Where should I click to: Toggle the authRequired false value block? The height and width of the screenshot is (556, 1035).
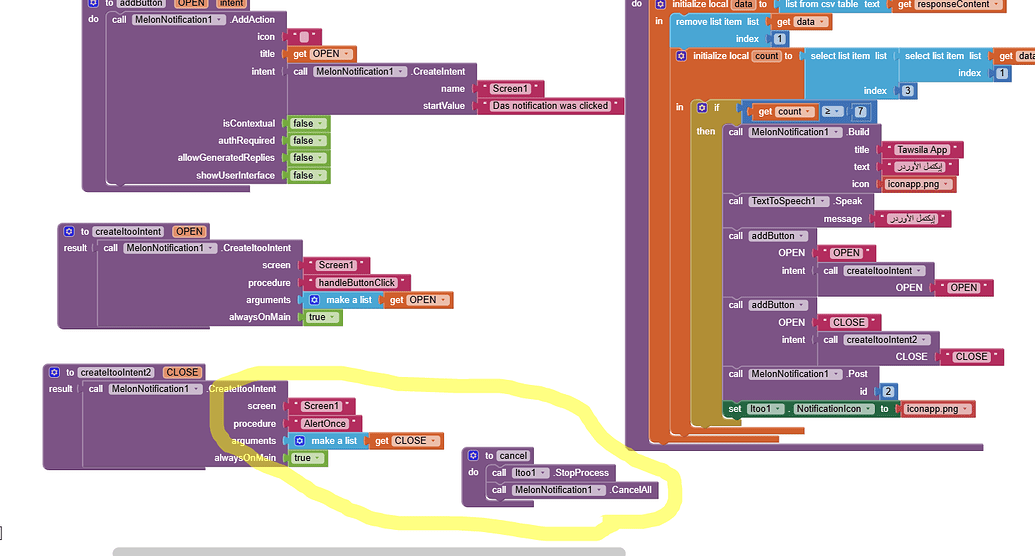click(x=308, y=141)
